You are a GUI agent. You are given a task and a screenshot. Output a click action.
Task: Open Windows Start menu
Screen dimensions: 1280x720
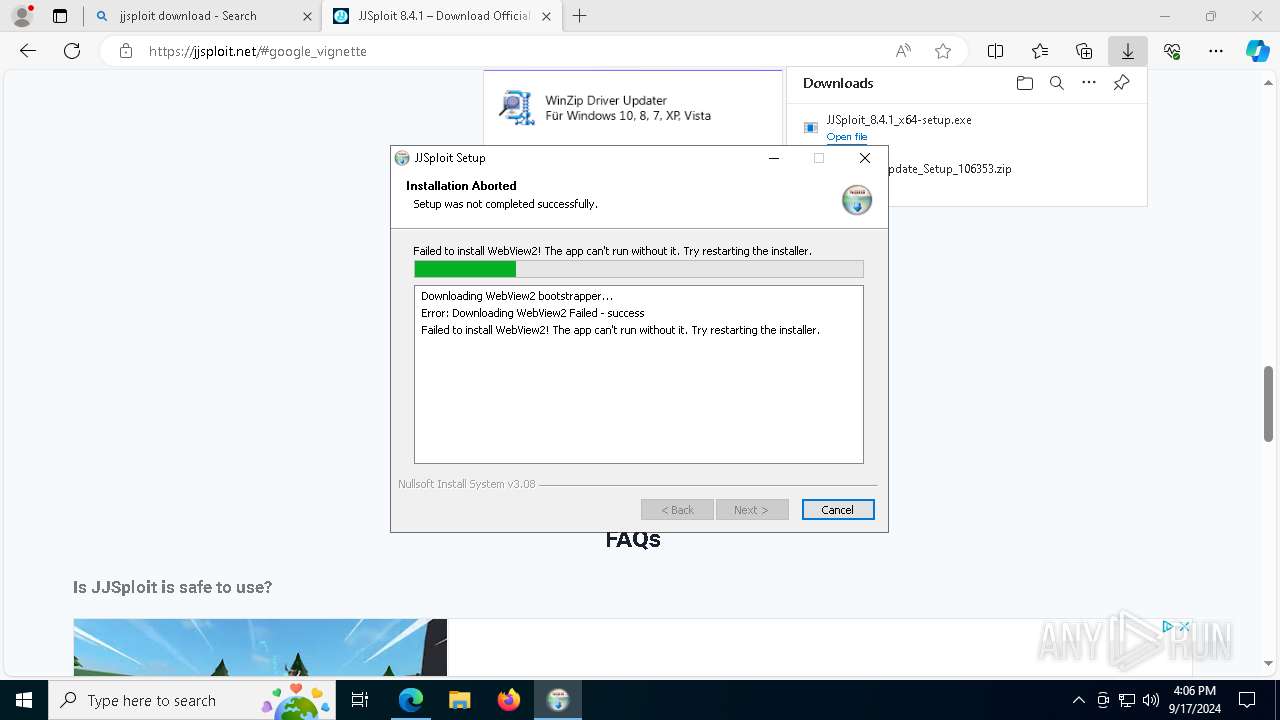(24, 700)
